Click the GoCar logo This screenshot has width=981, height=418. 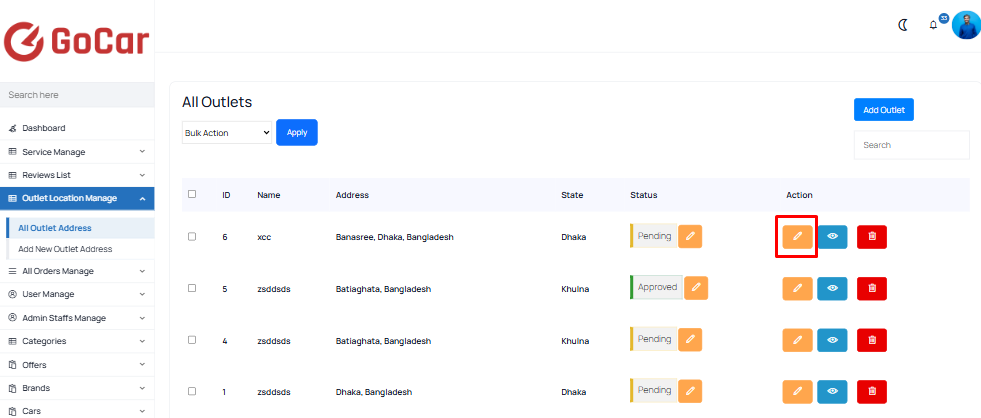(x=76, y=41)
